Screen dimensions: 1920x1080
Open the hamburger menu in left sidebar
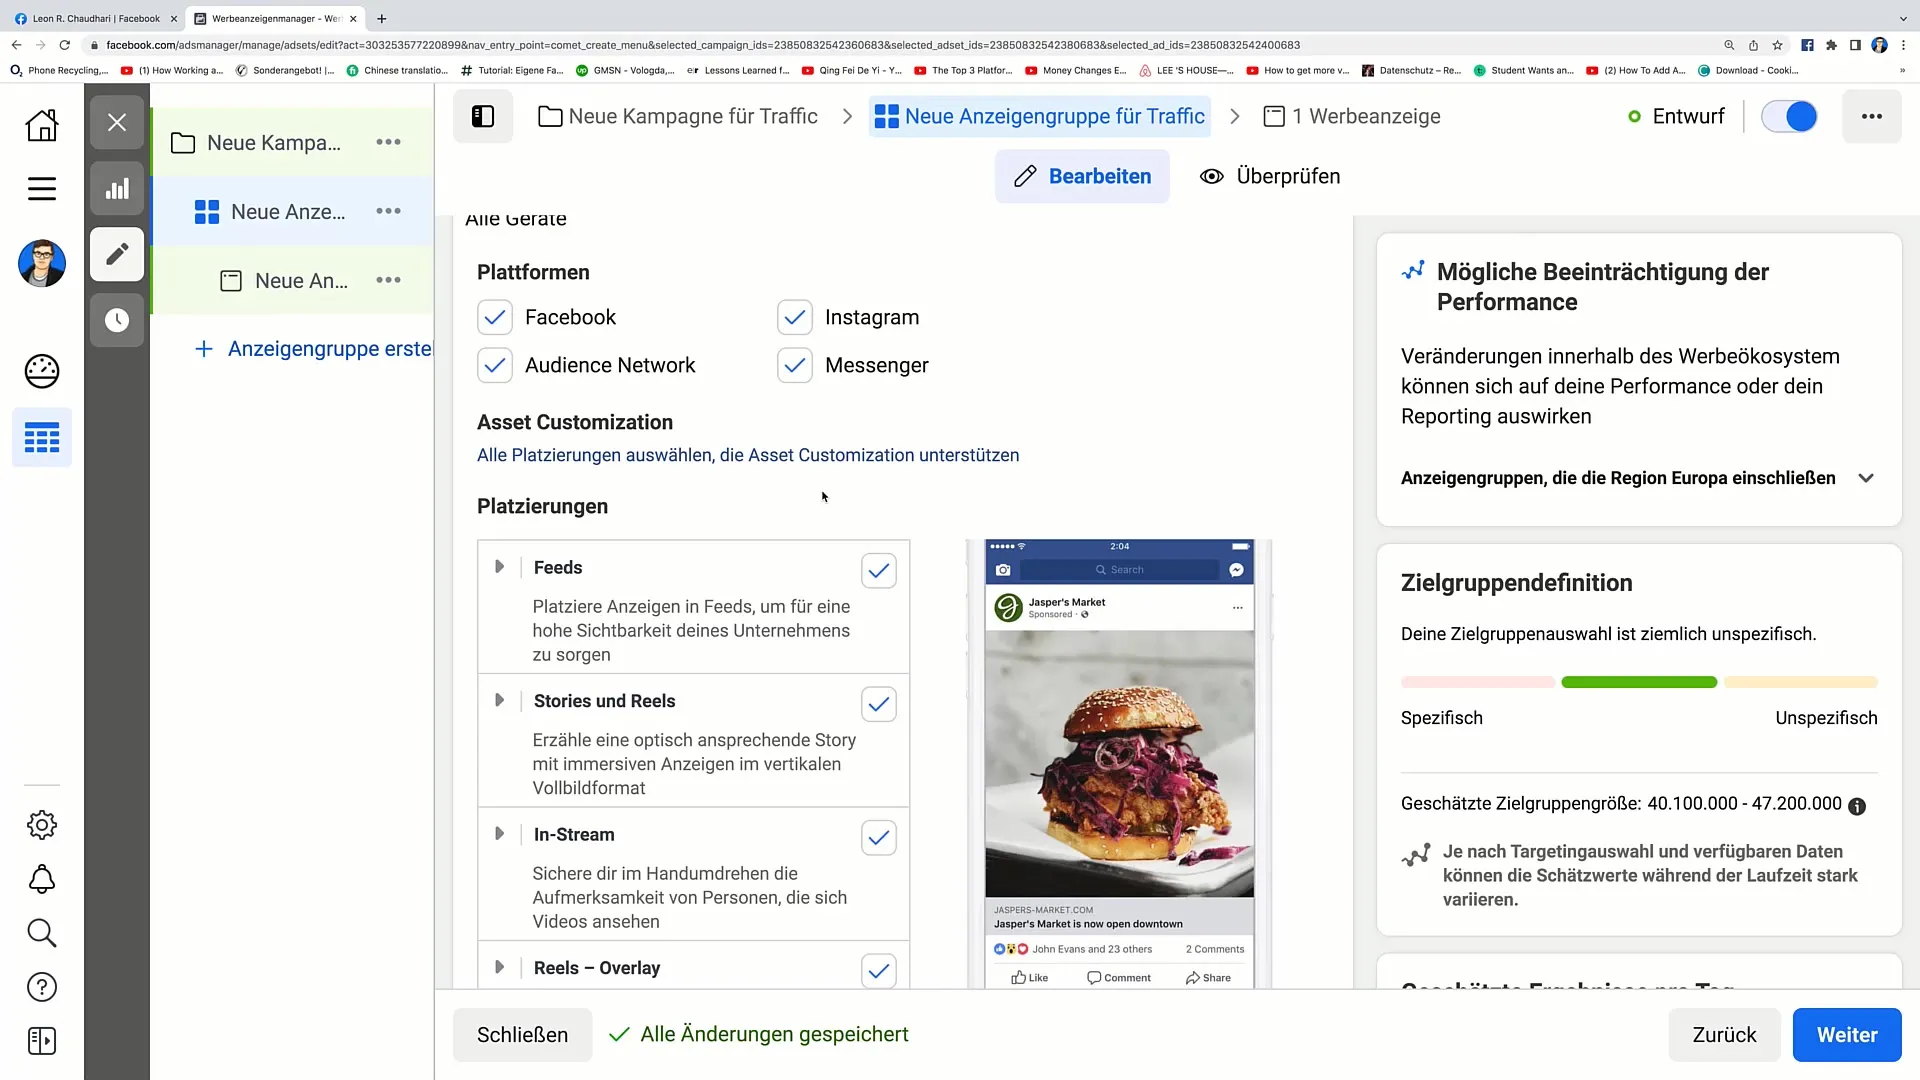coord(42,188)
